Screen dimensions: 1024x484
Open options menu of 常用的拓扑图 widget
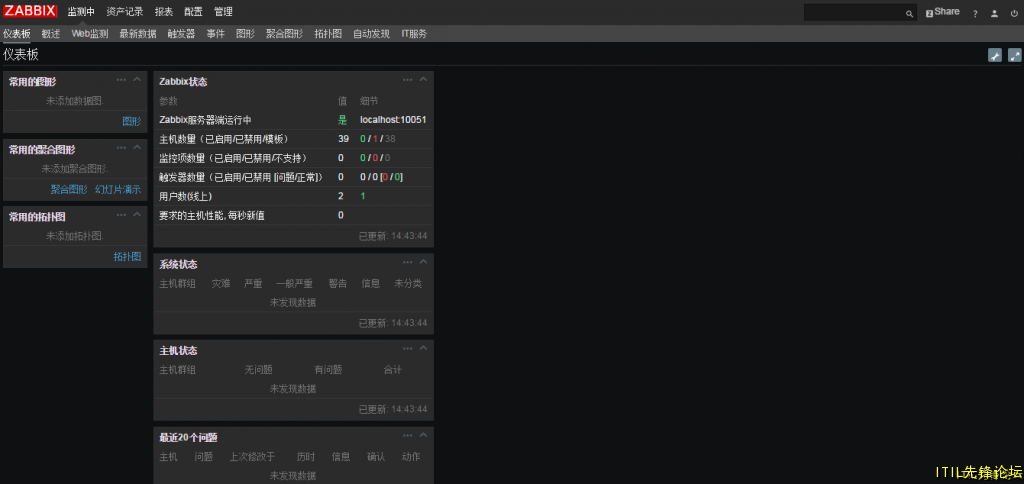(121, 215)
